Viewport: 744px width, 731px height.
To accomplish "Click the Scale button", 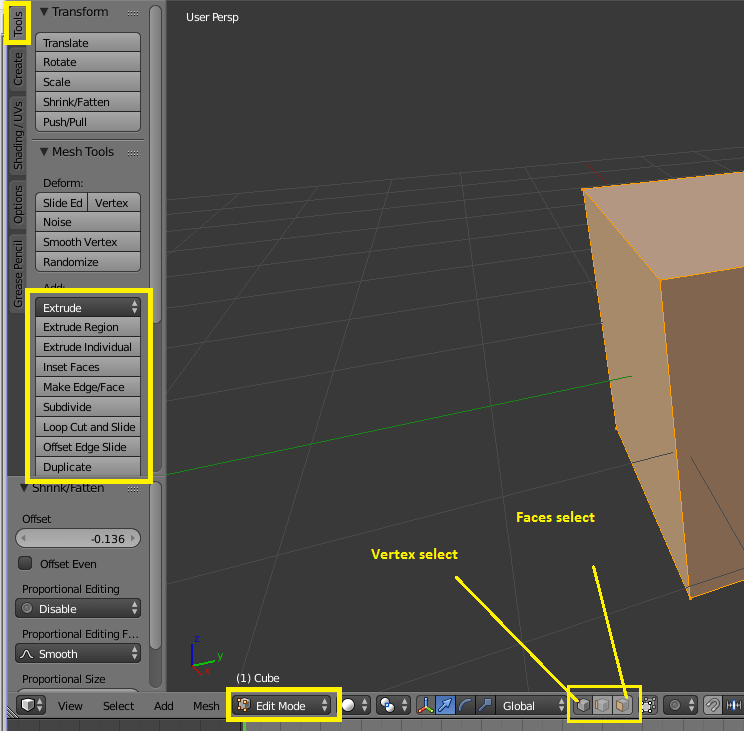I will point(88,82).
